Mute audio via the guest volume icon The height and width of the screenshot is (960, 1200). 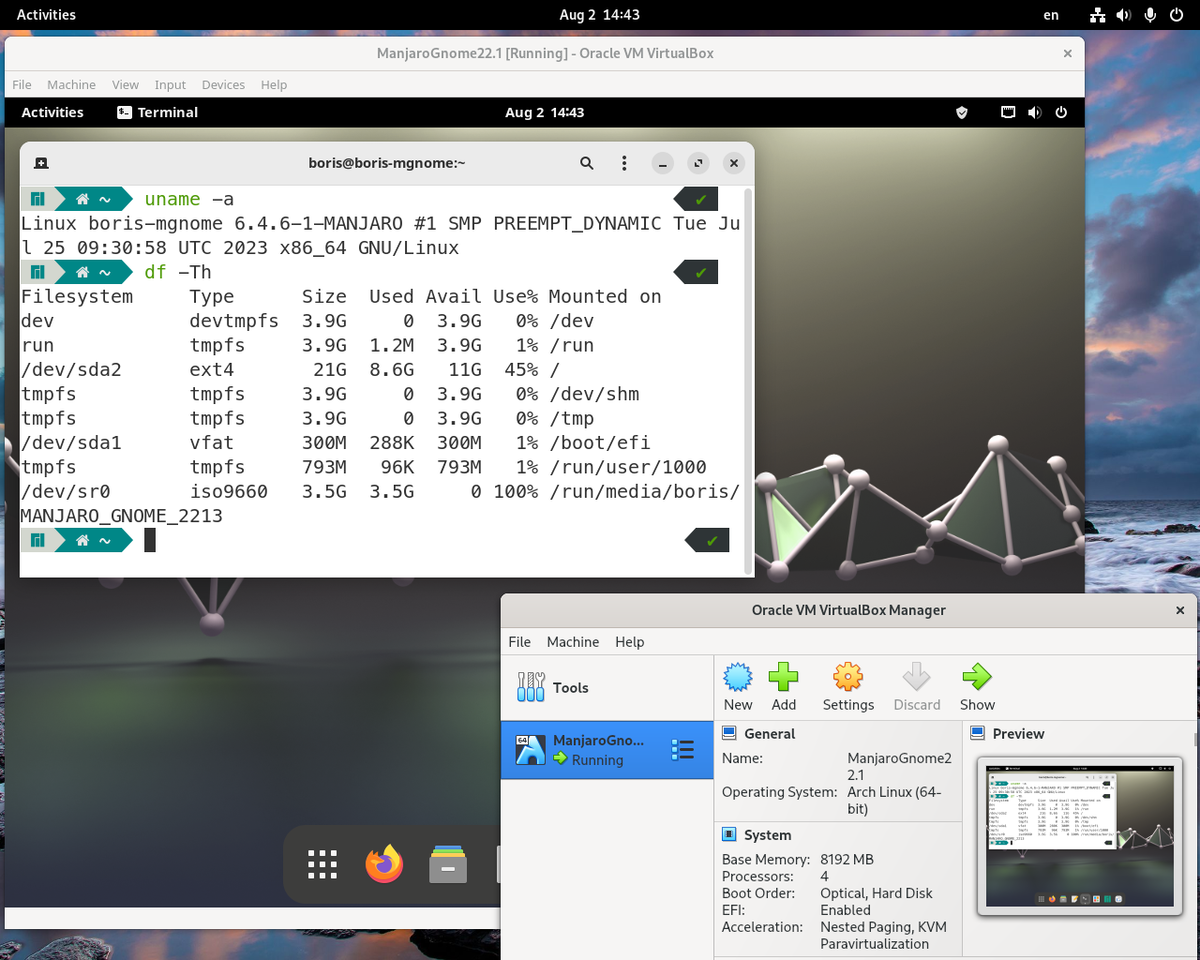click(x=1034, y=112)
